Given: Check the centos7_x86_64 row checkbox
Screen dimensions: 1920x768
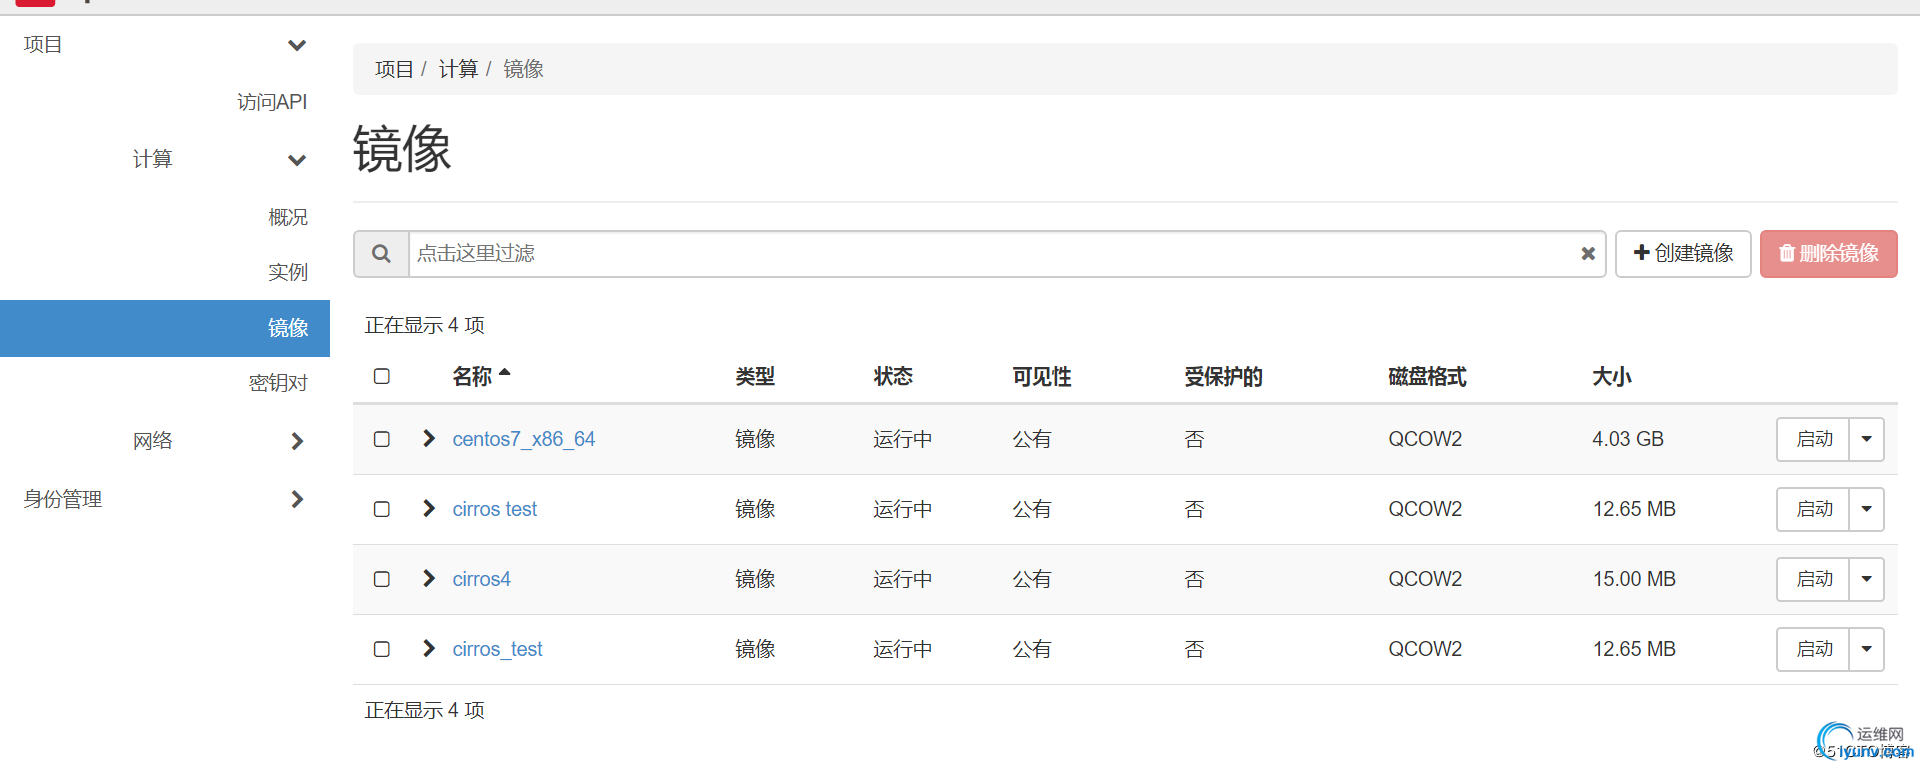Looking at the screenshot, I should point(381,439).
